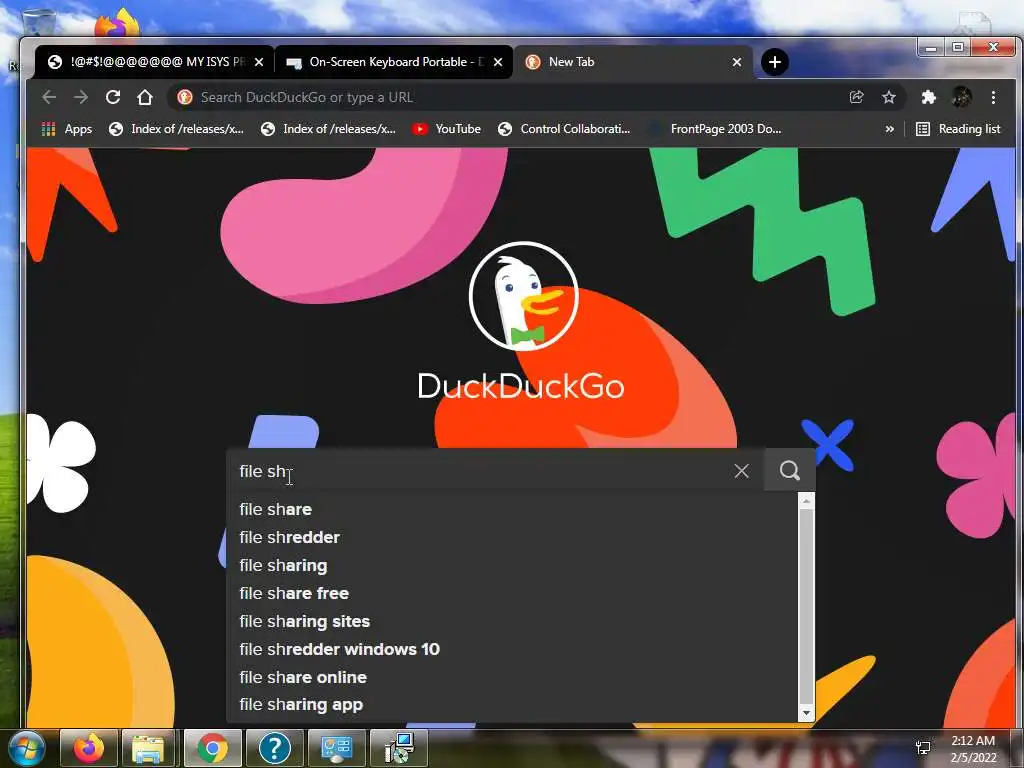Screen dimensions: 1024x768
Task: Launch Firefox from the taskbar
Action: click(x=89, y=748)
